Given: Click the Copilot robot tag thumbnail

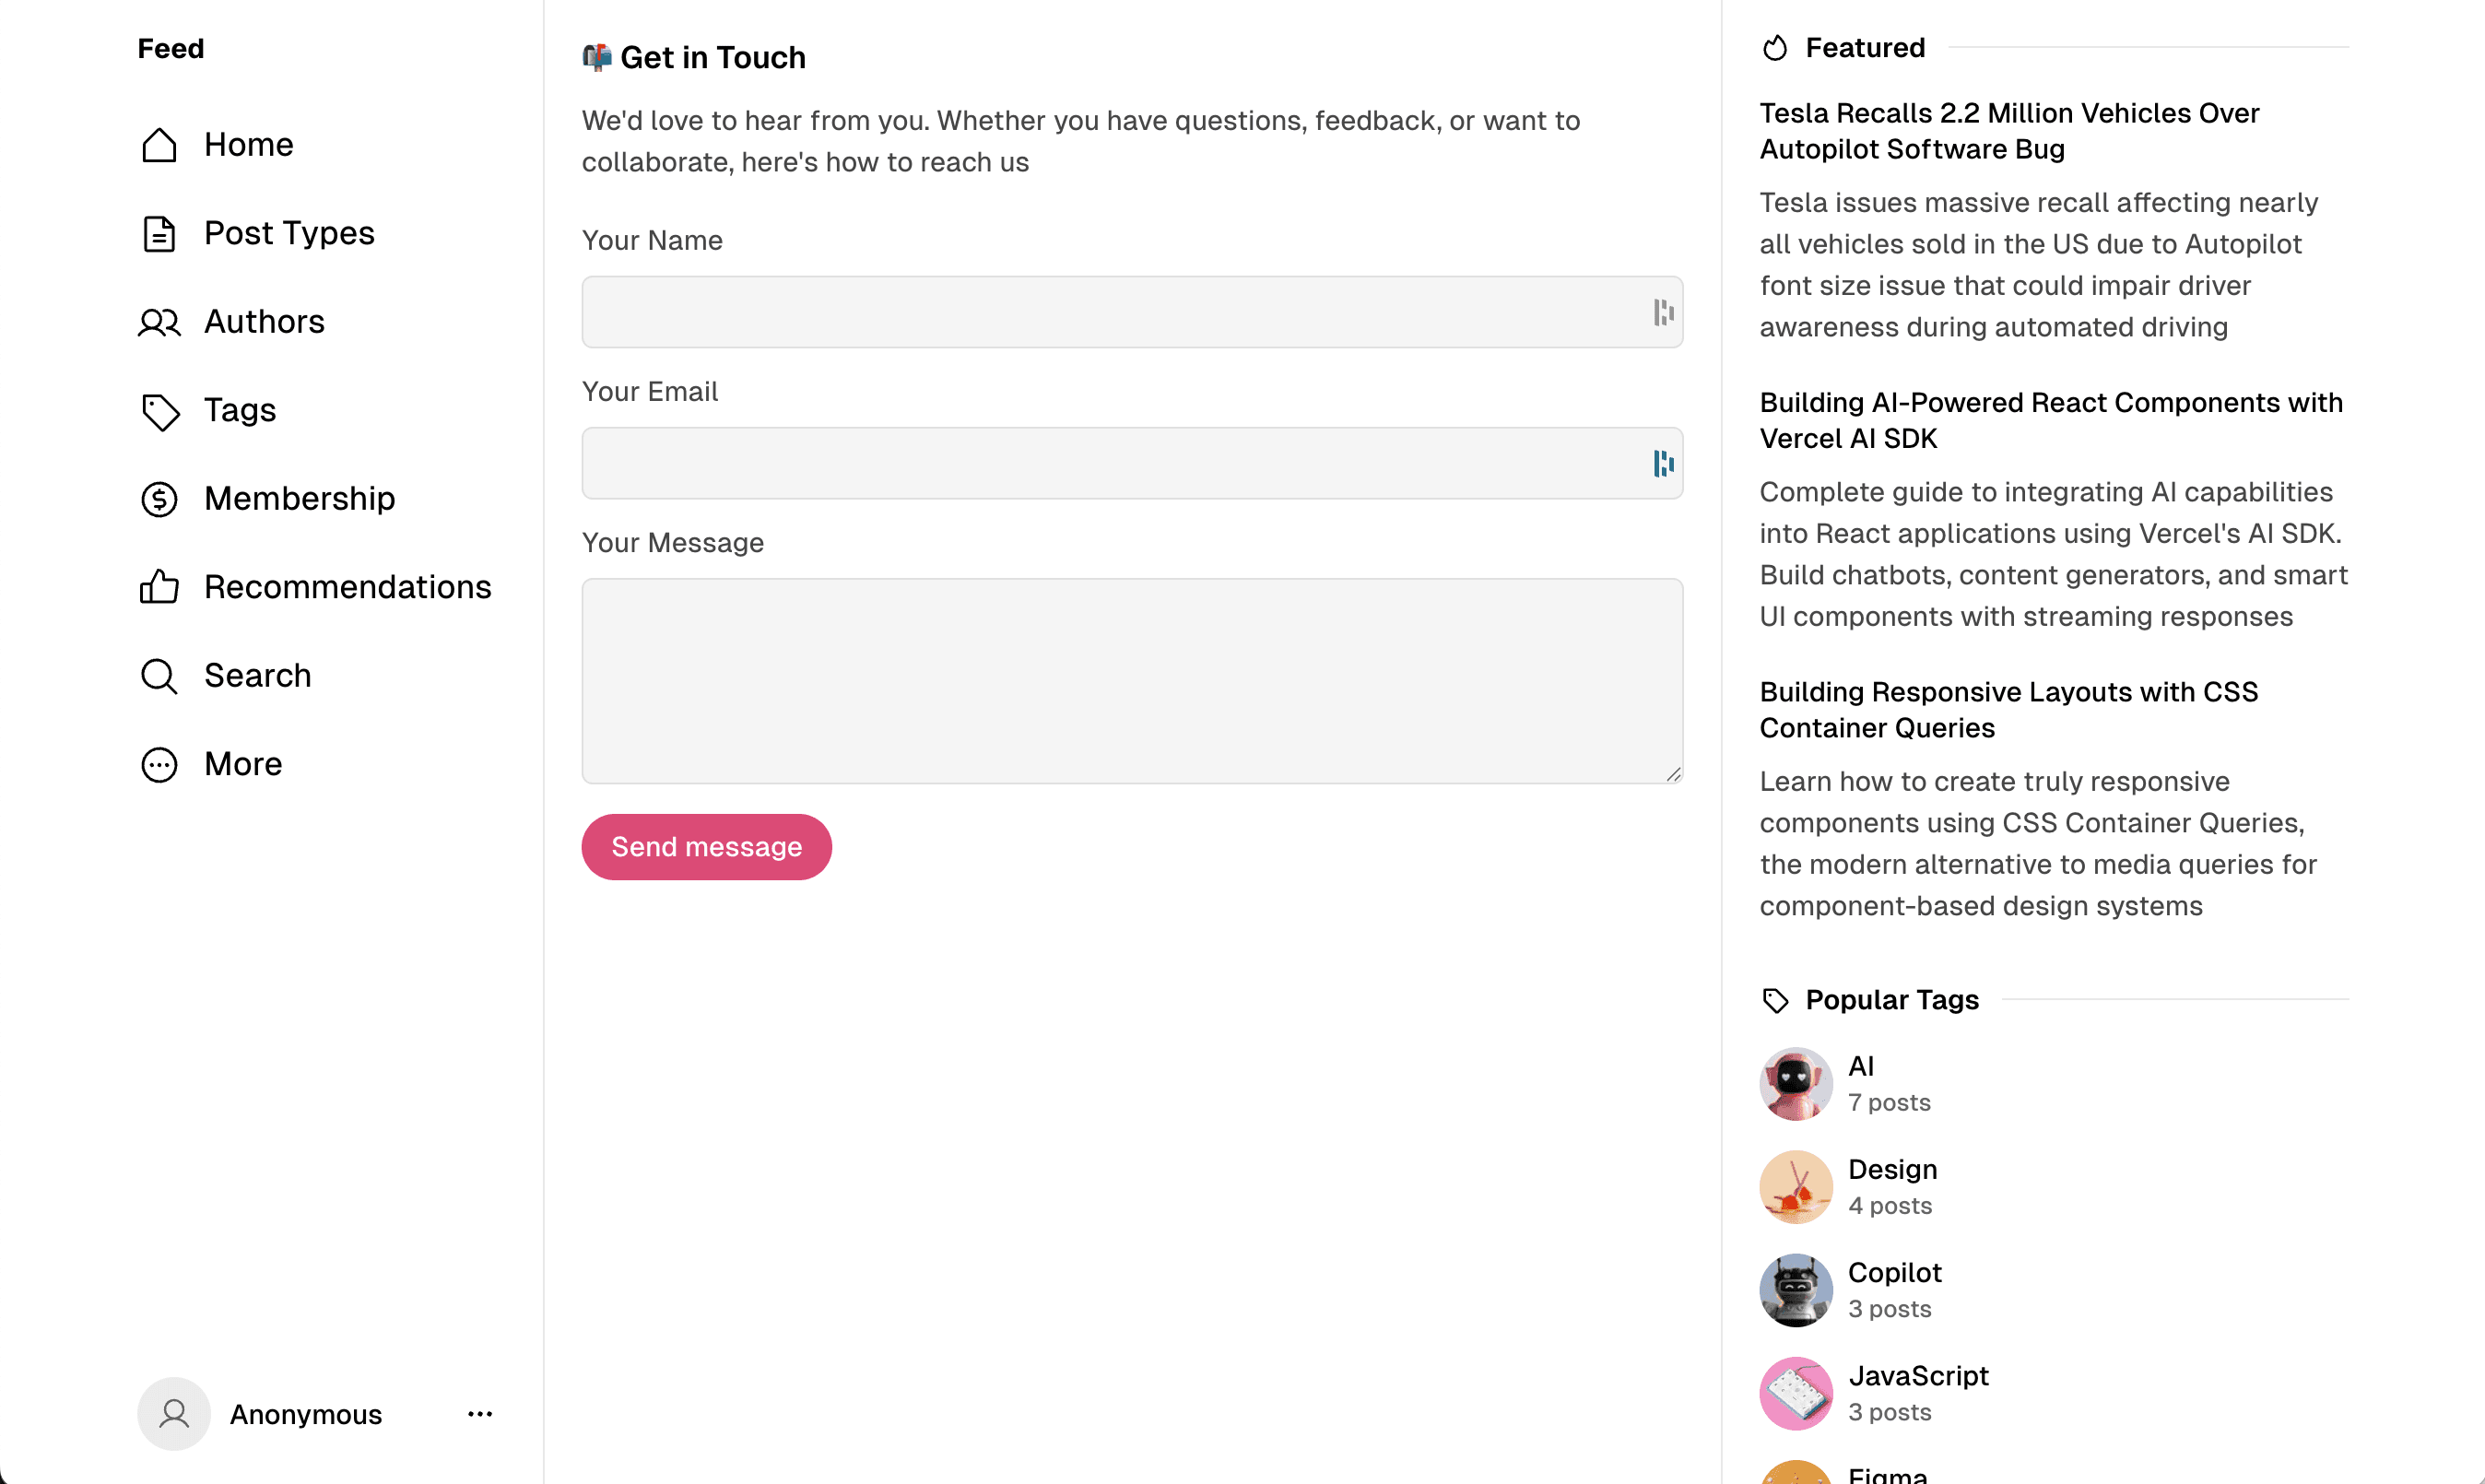Looking at the screenshot, I should click(x=1795, y=1289).
